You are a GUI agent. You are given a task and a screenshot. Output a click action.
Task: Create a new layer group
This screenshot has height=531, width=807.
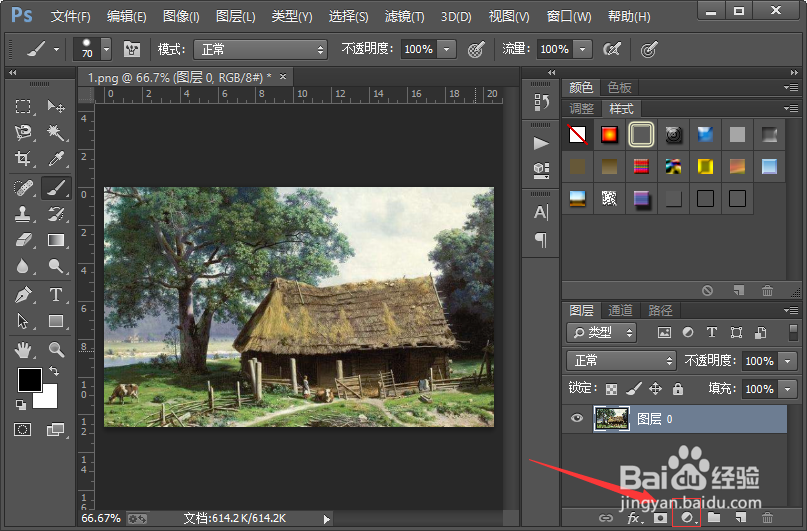(x=714, y=518)
